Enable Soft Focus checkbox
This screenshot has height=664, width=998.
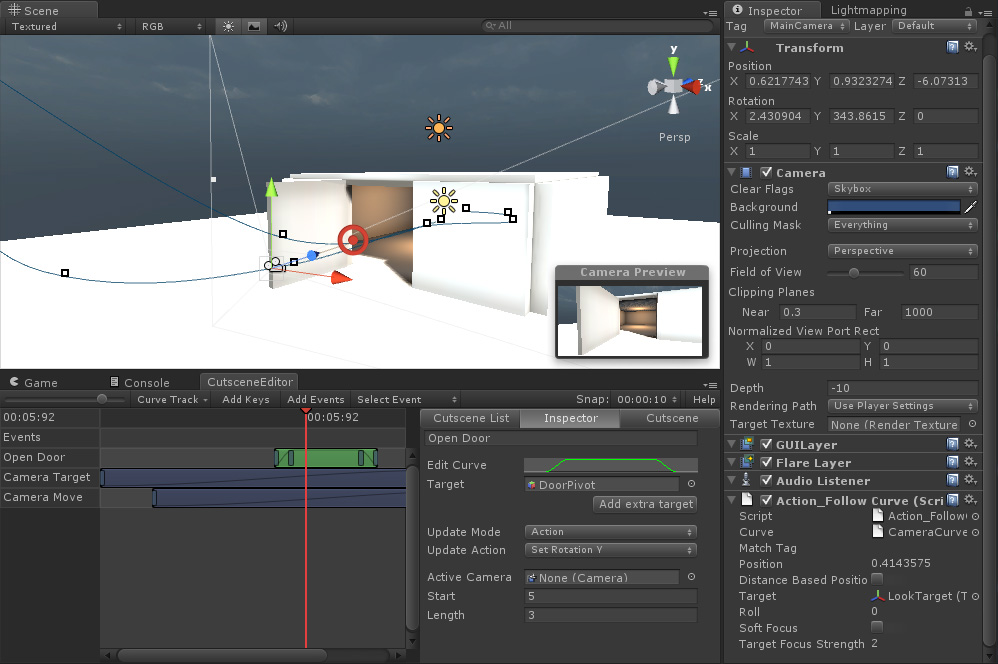[x=876, y=627]
